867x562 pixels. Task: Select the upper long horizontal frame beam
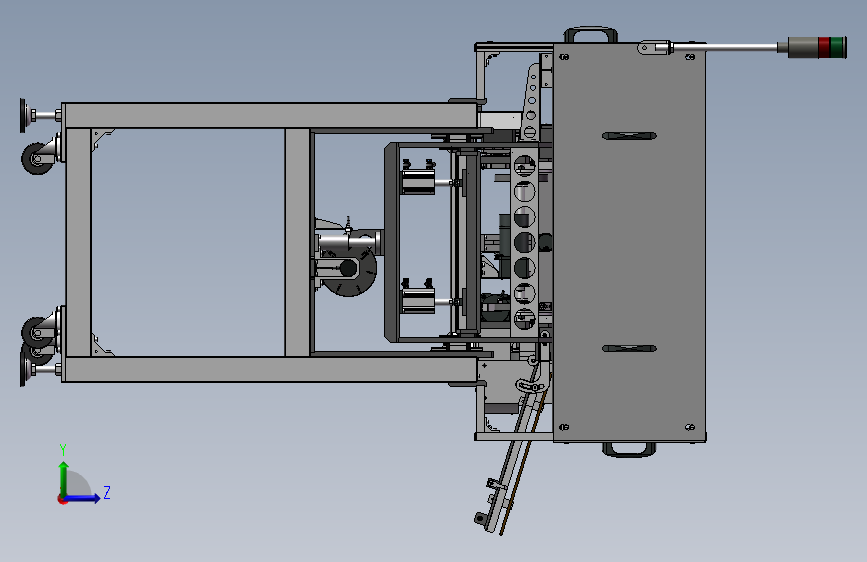tap(269, 116)
